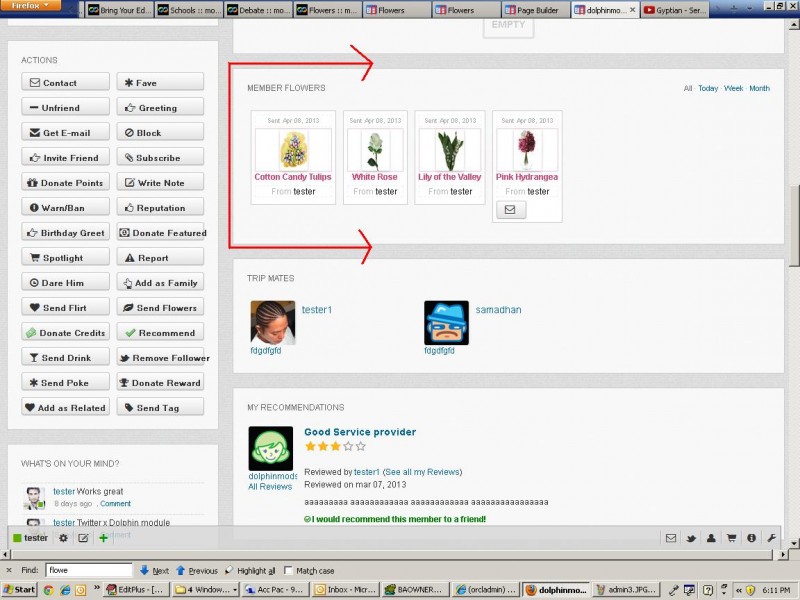The width and height of the screenshot is (800, 600).
Task: Block this member
Action: point(160,132)
